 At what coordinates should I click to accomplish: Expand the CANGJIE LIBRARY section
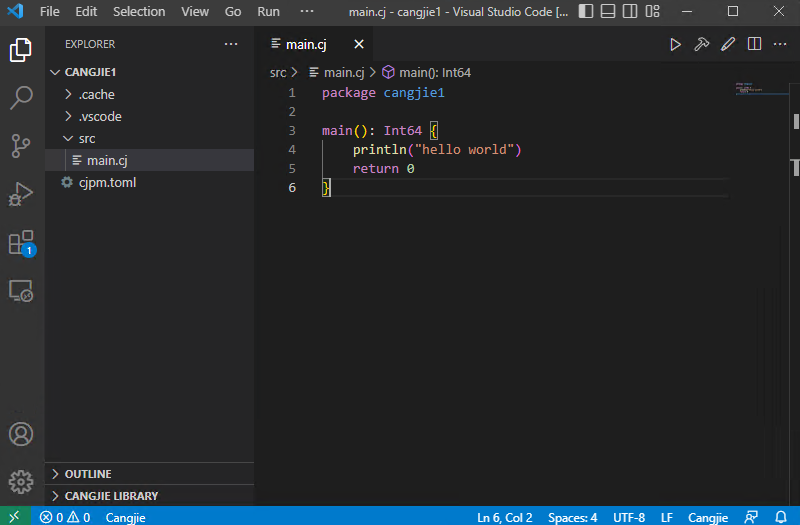(x=111, y=496)
